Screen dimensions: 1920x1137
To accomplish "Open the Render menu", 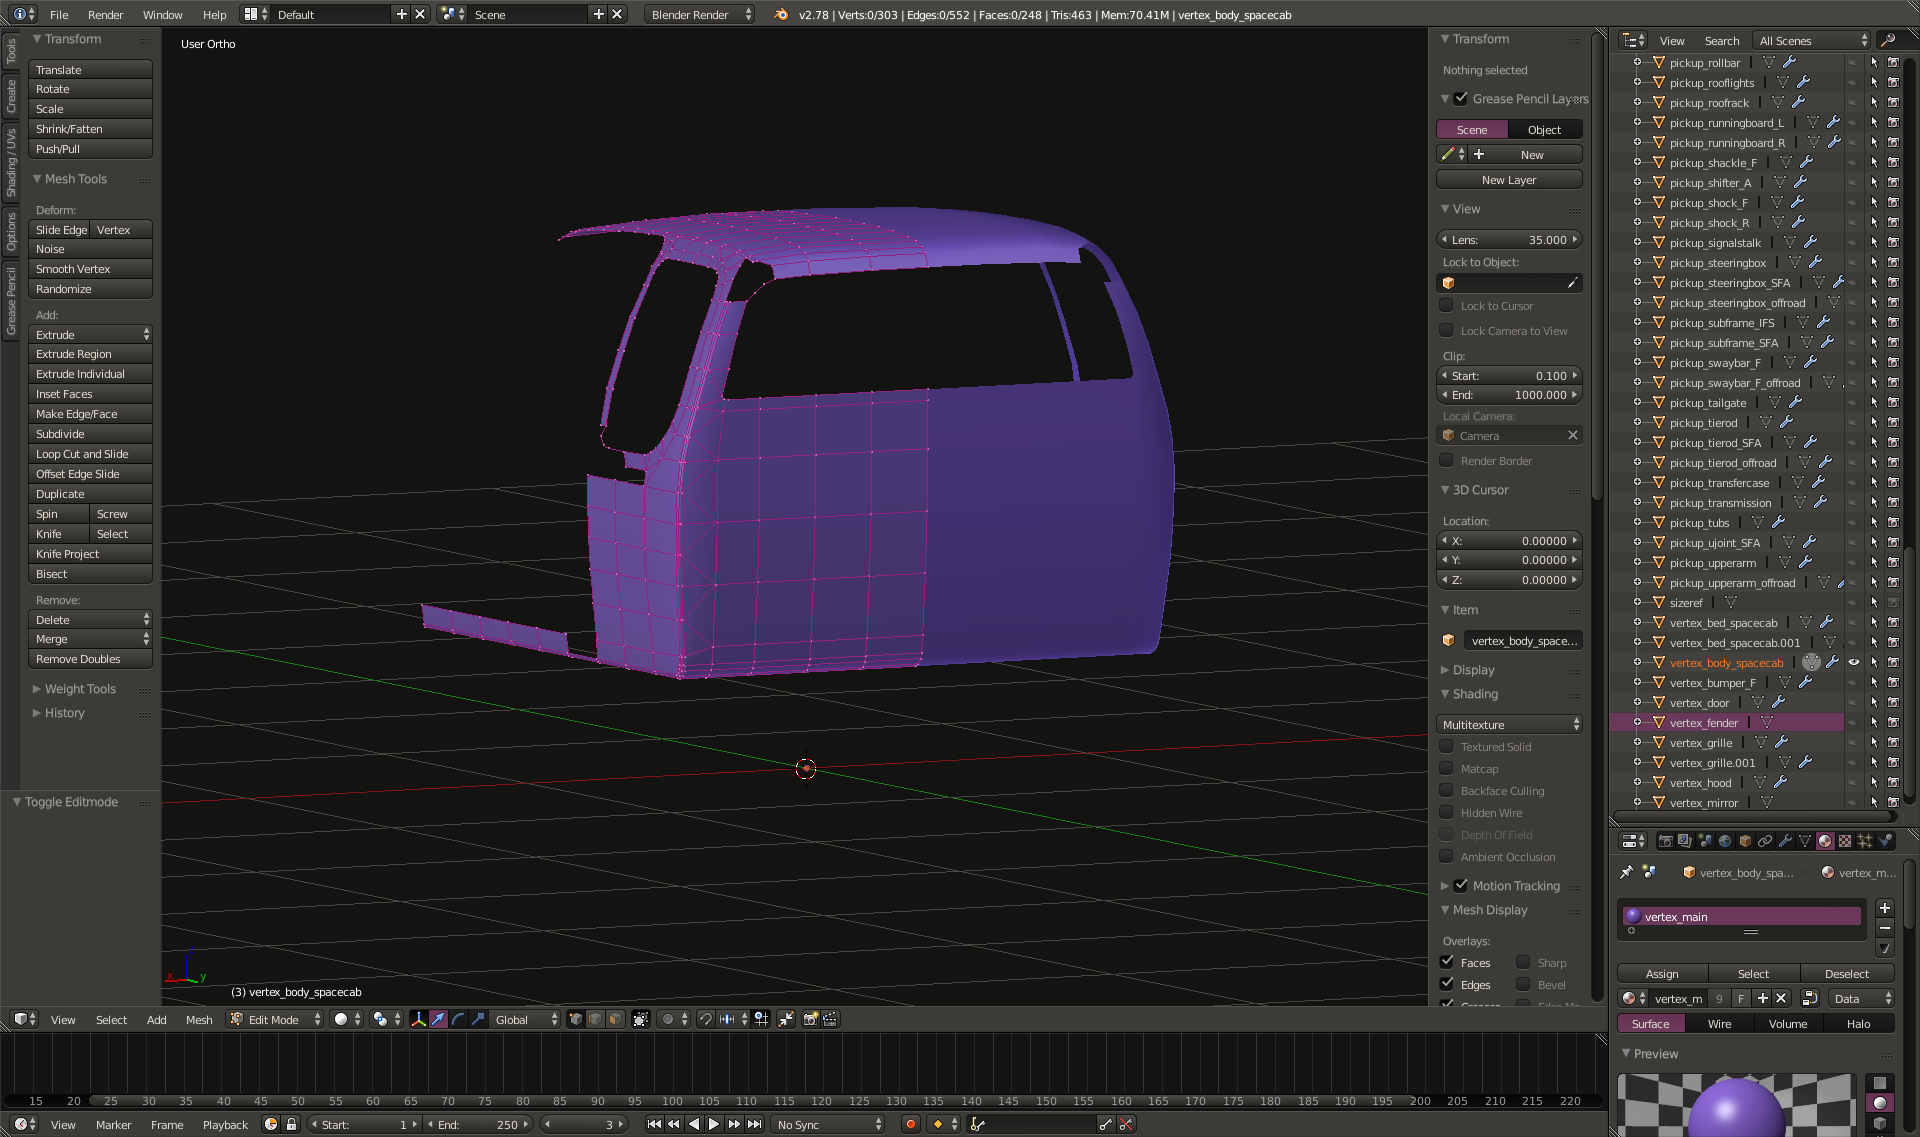I will point(105,14).
